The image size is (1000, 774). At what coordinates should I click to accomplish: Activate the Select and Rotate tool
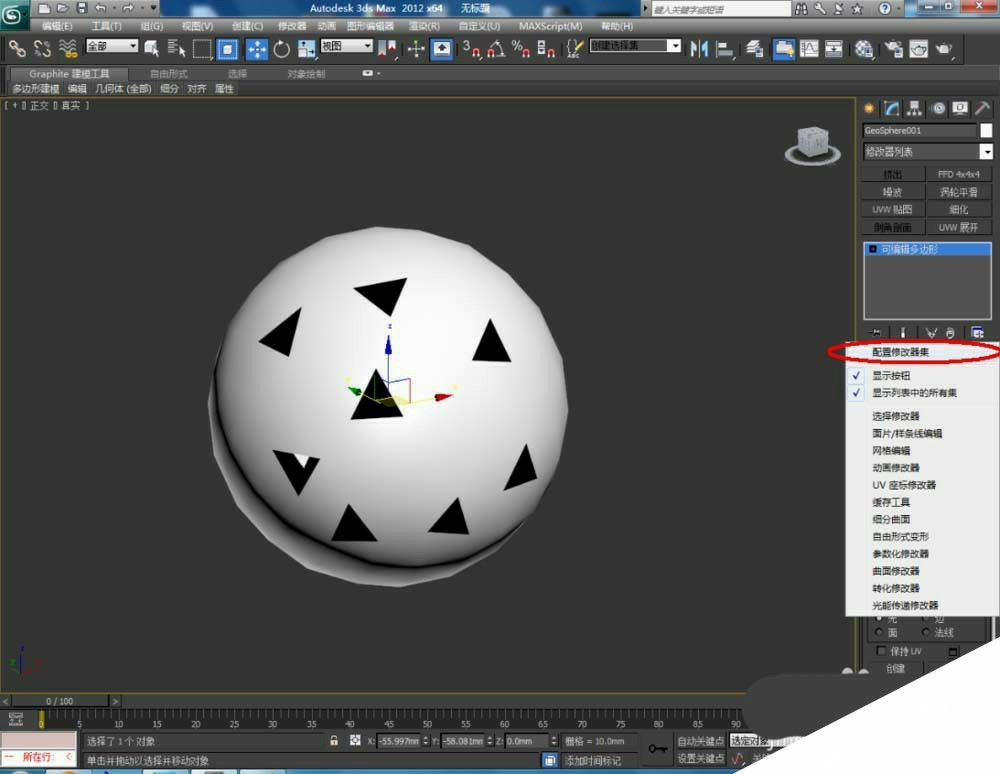pos(282,48)
